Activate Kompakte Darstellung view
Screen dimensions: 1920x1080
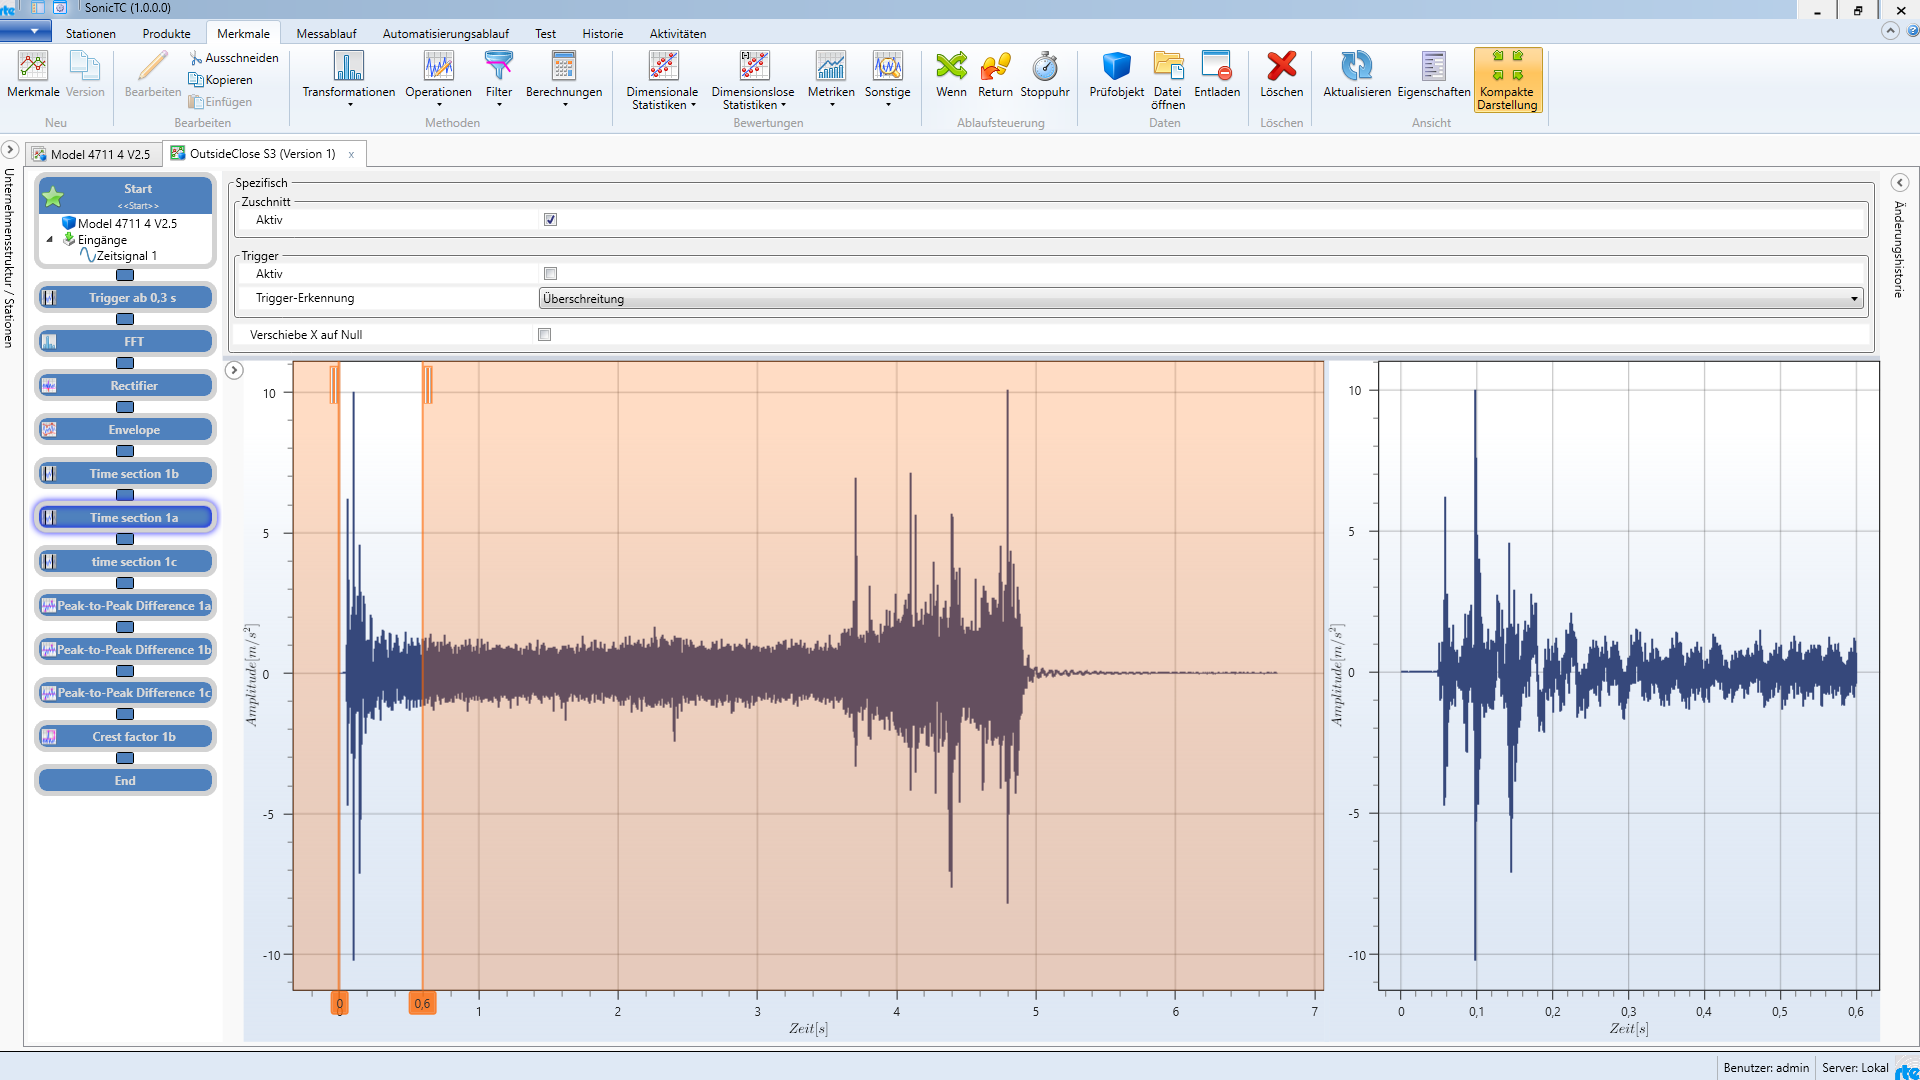(1507, 80)
